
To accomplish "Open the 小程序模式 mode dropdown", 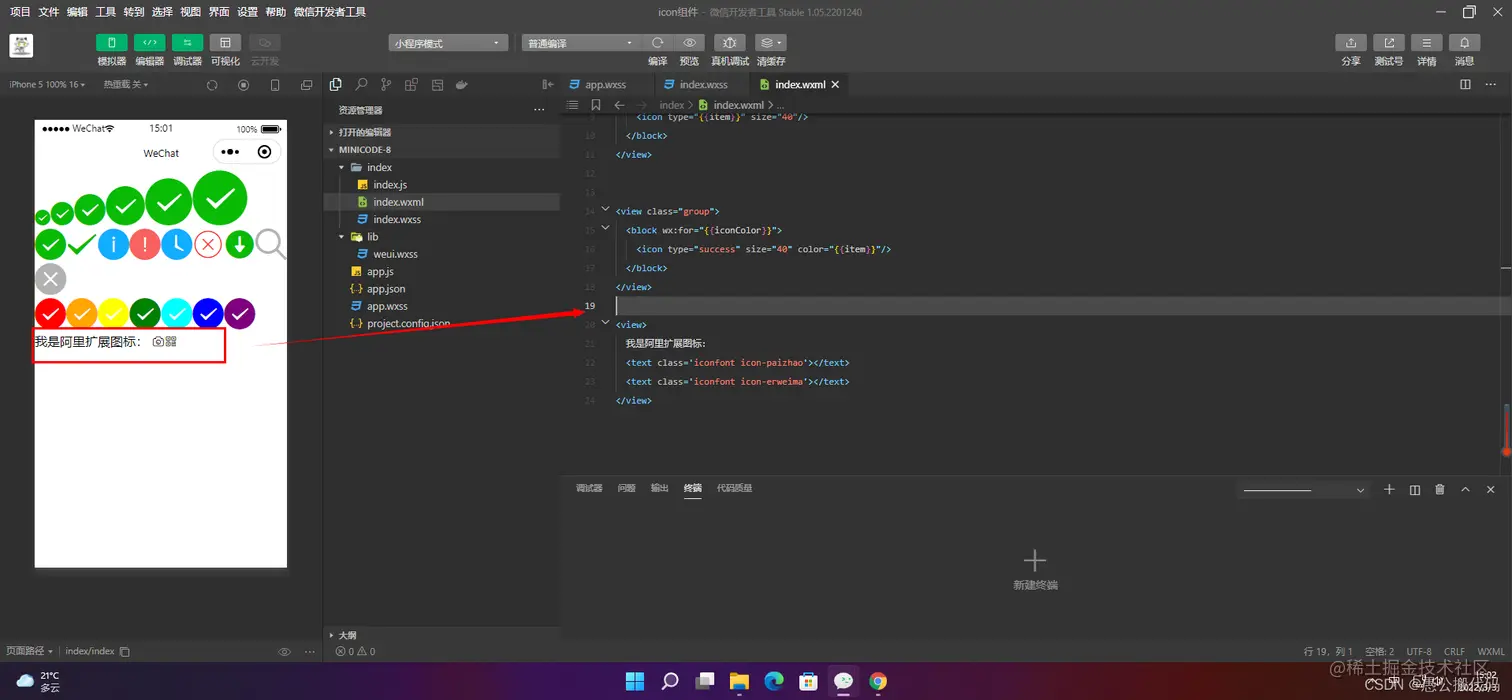I will pyautogui.click(x=449, y=43).
